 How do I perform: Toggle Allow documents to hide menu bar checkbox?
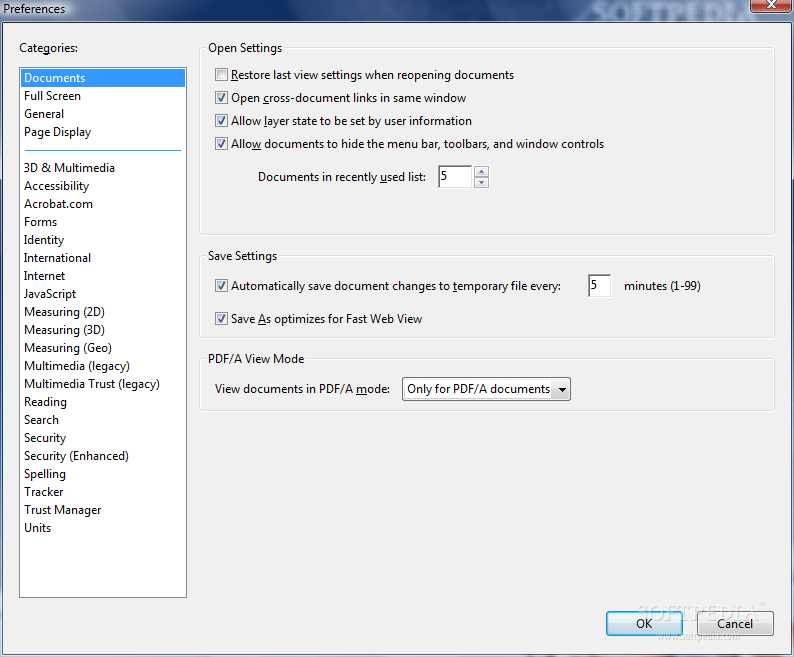(x=221, y=144)
